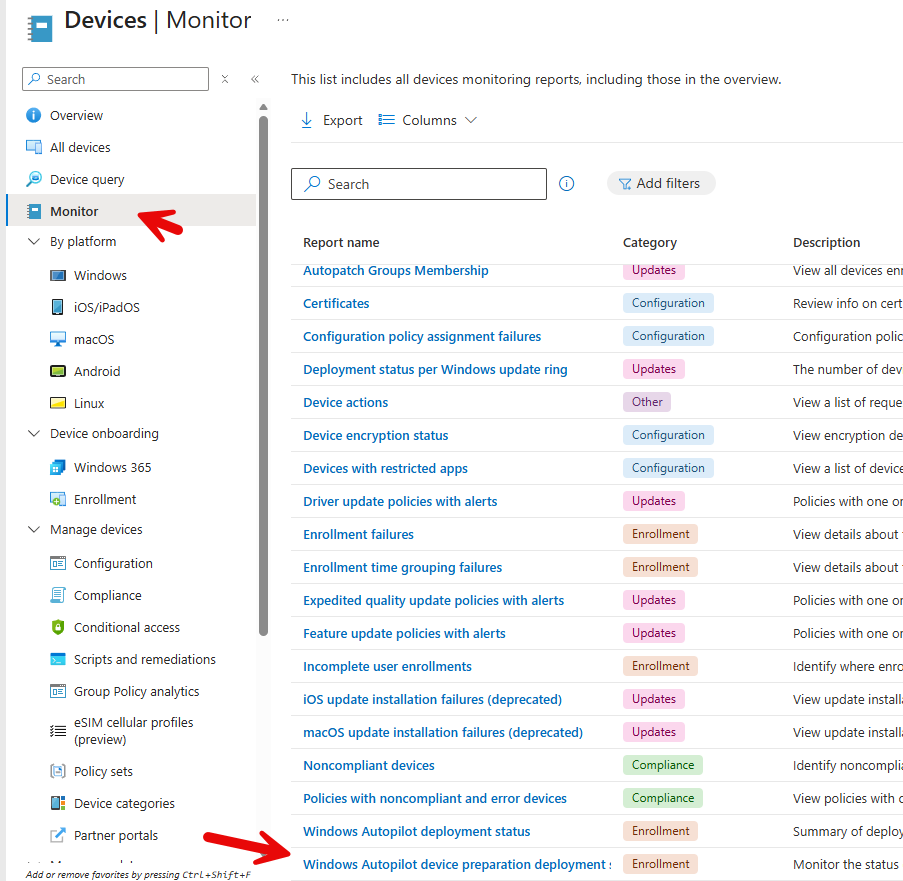
Task: Collapse the Device onboarding section
Action: coord(33,433)
